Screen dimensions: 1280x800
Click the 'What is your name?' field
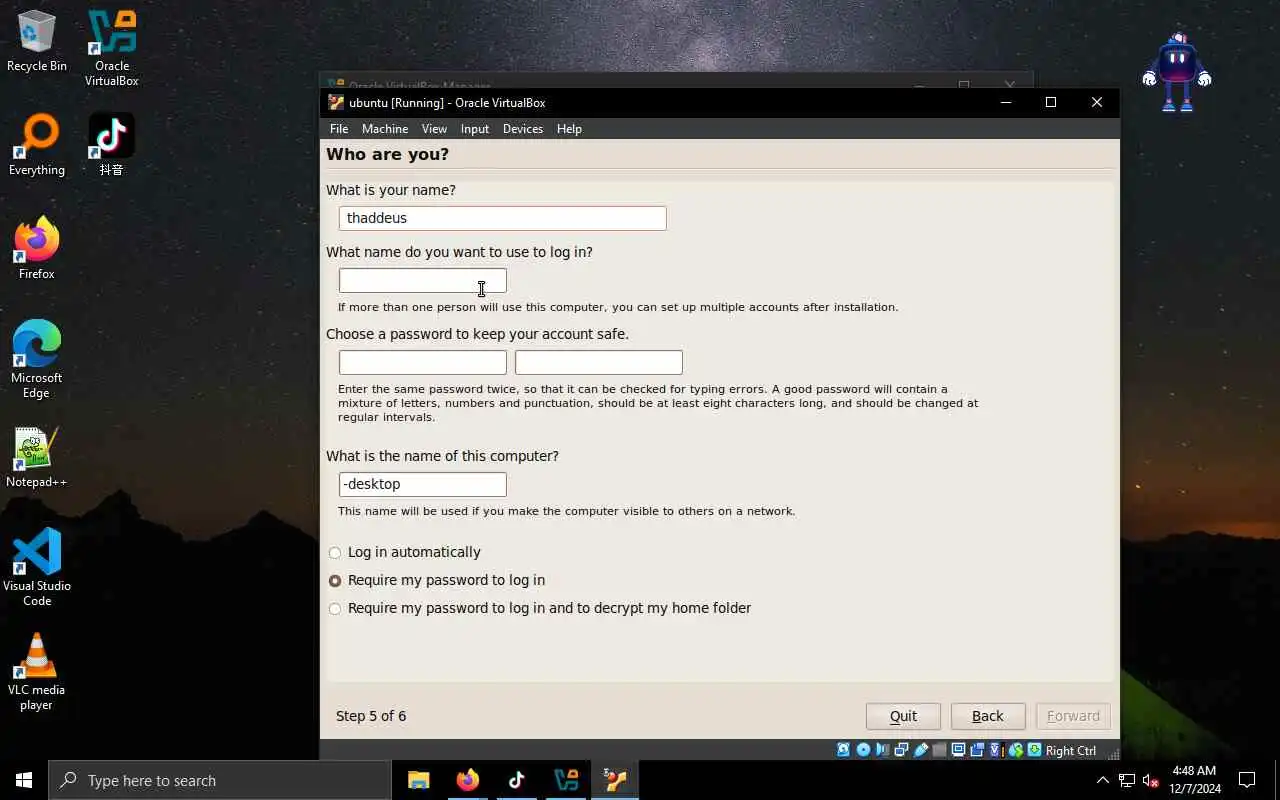tap(502, 218)
